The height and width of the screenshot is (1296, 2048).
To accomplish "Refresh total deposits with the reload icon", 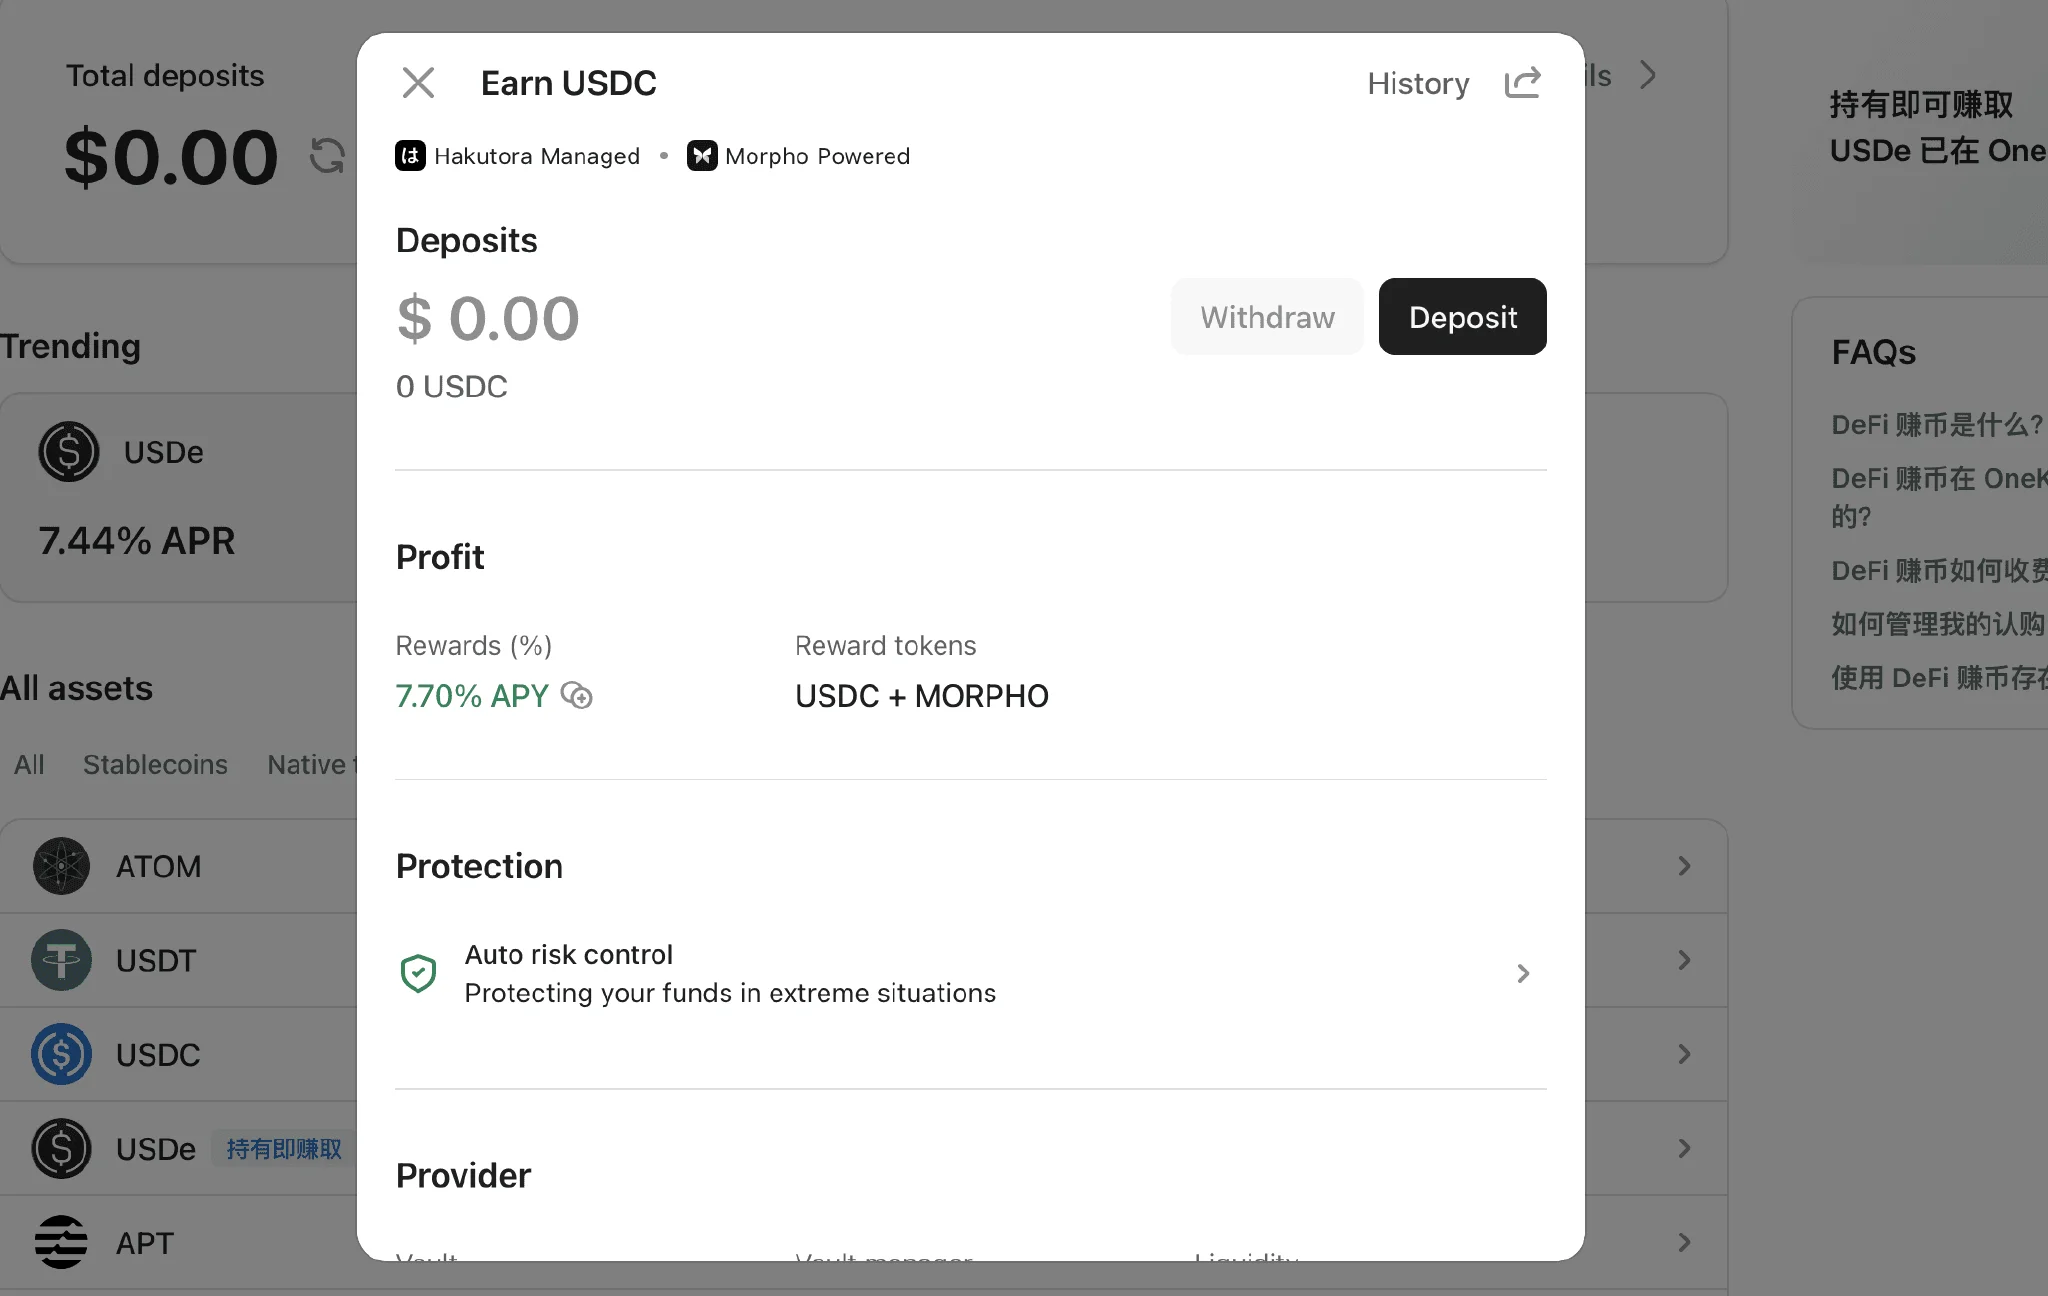I will tap(327, 156).
